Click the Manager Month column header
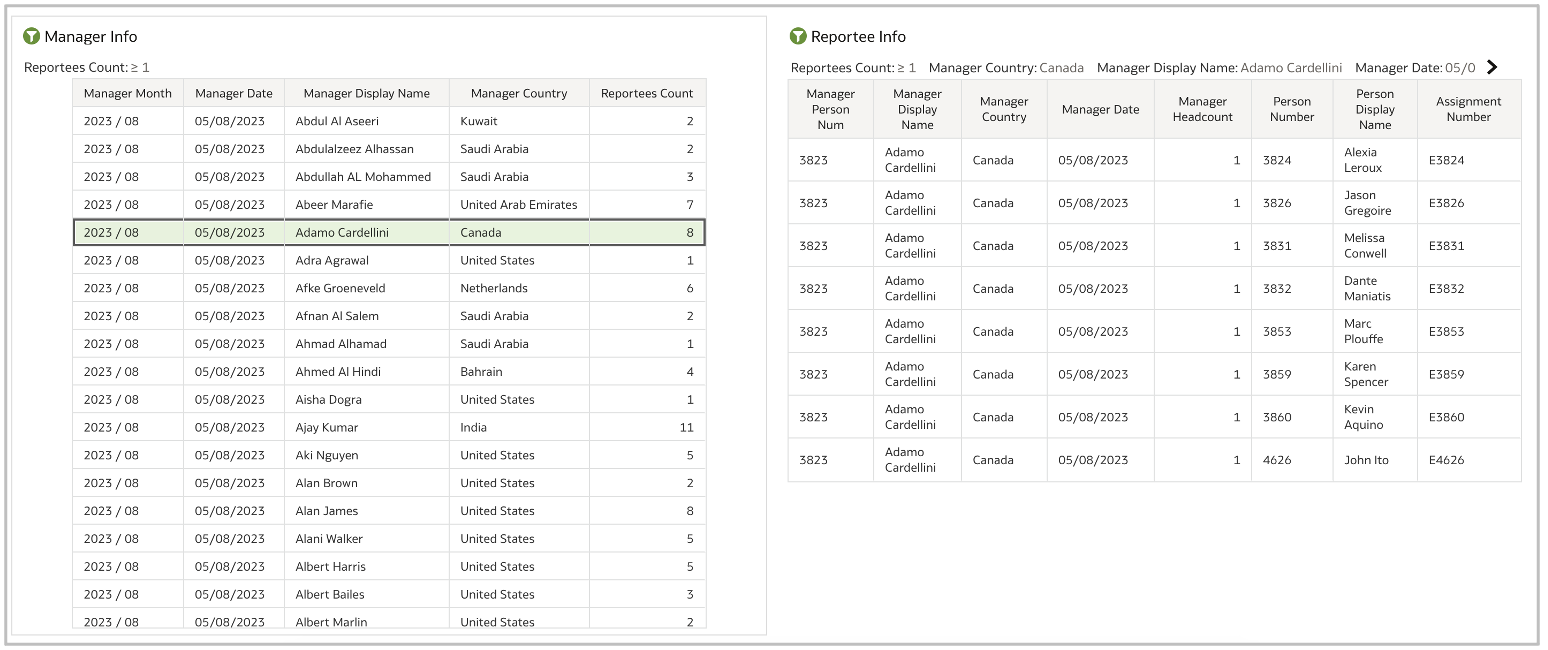This screenshot has width=1548, height=650. point(127,92)
